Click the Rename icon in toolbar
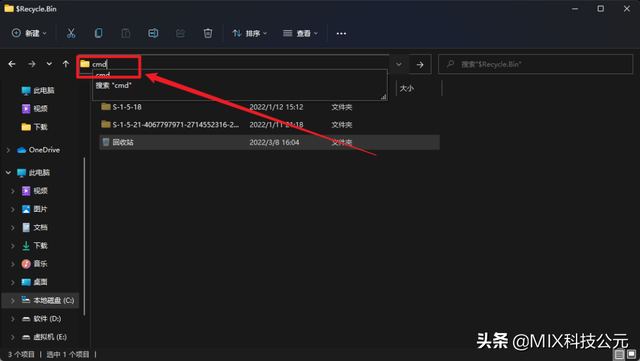The width and height of the screenshot is (640, 361). 153,33
